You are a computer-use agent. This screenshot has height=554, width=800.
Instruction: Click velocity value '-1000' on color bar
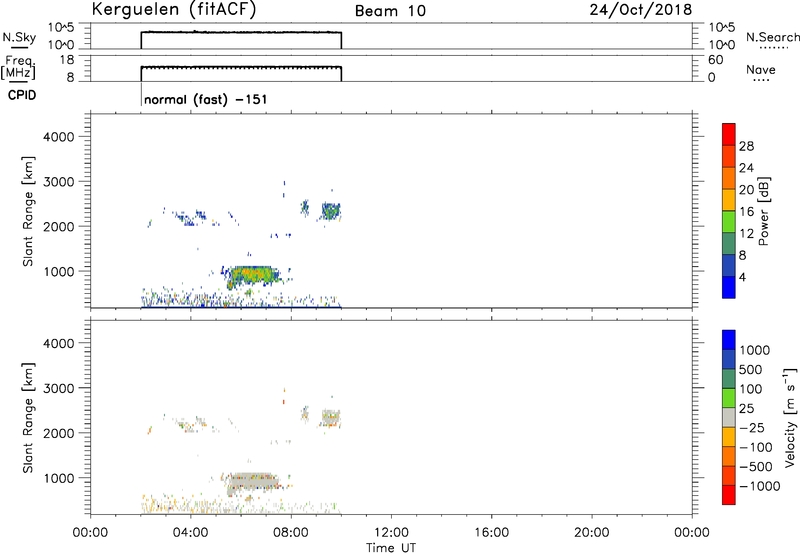pos(759,486)
